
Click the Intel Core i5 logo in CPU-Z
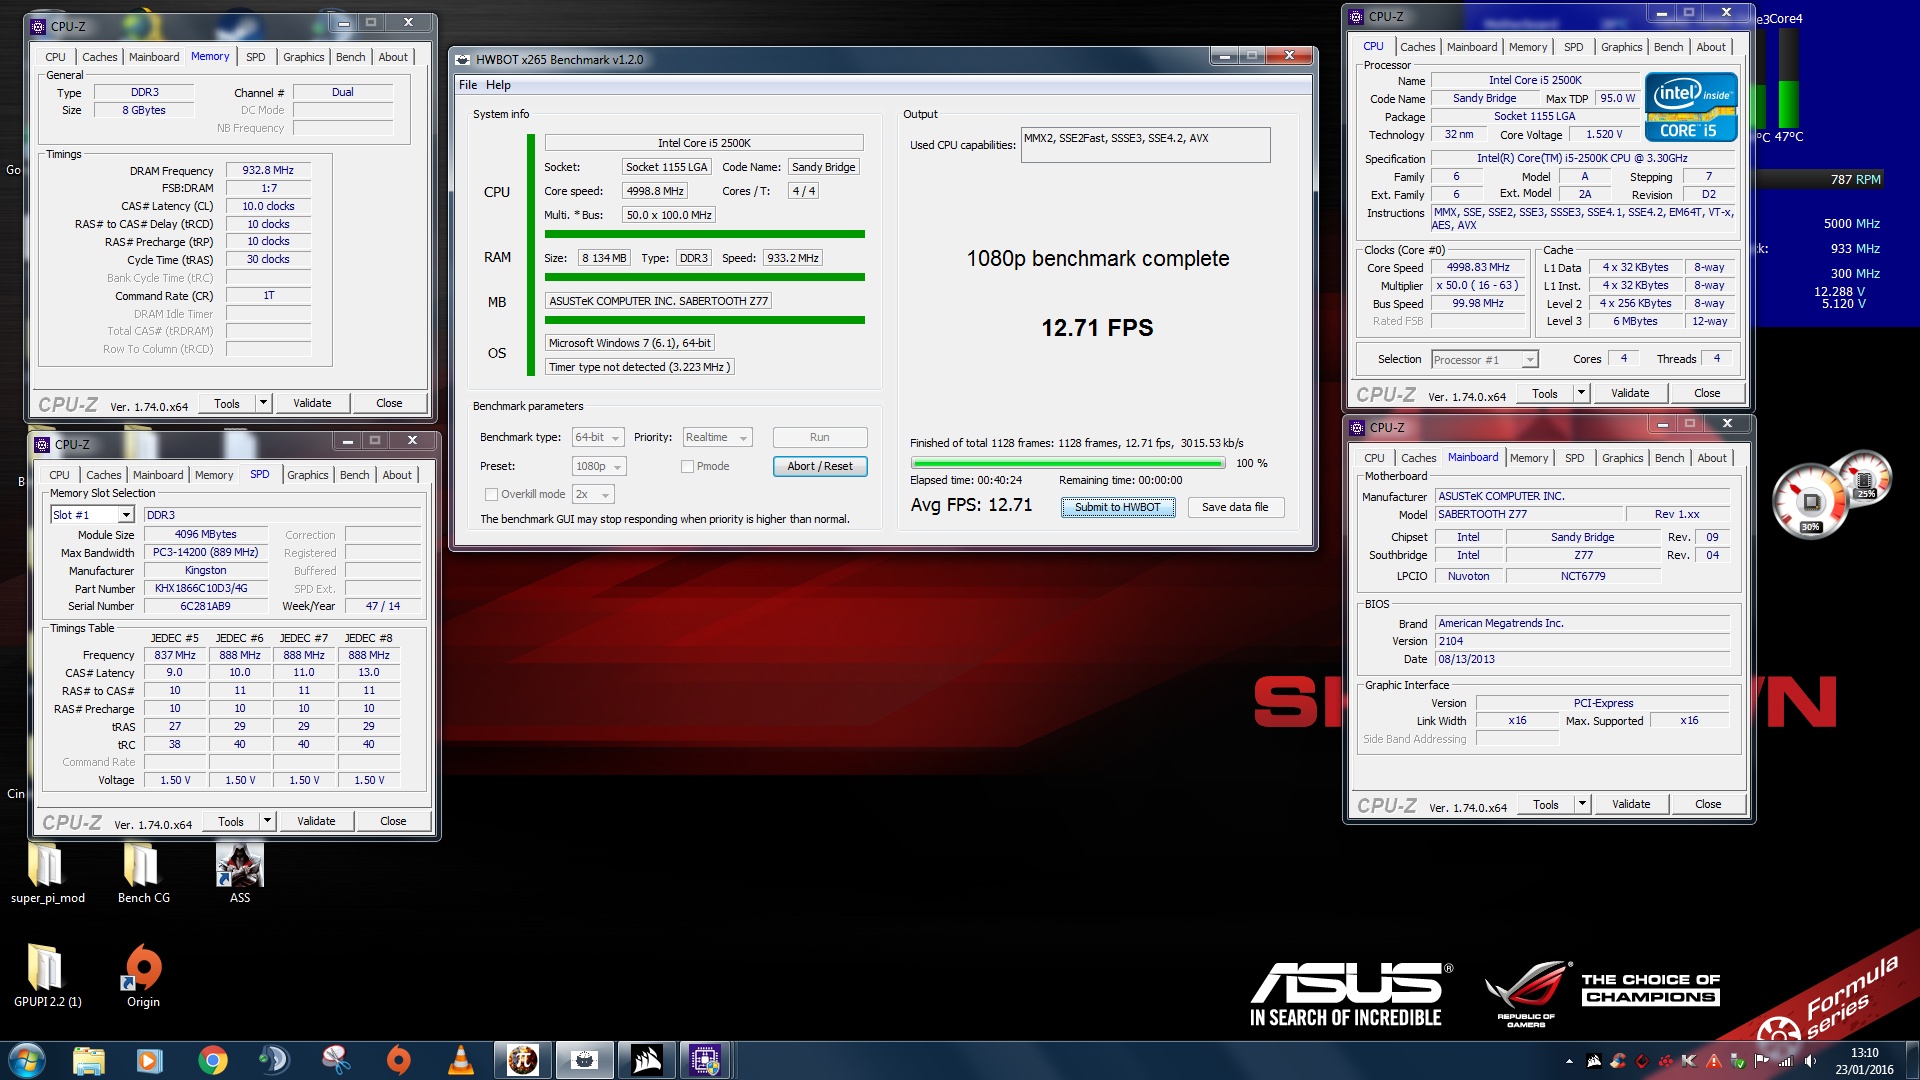pyautogui.click(x=1691, y=106)
